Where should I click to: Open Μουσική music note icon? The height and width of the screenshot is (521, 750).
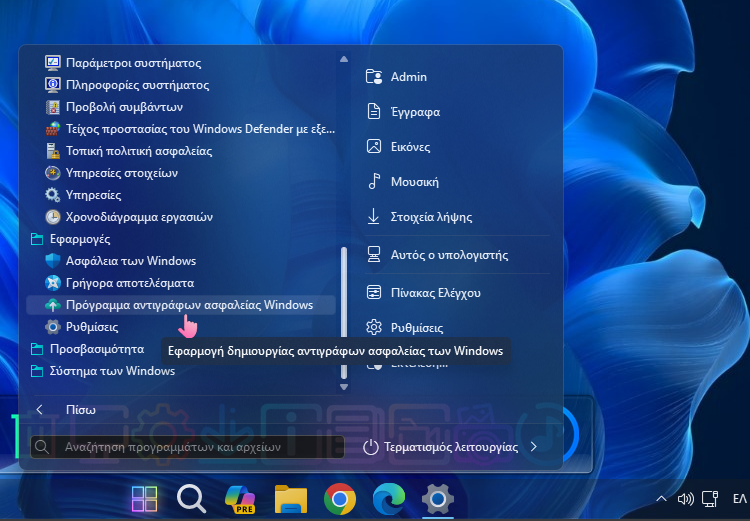click(374, 181)
